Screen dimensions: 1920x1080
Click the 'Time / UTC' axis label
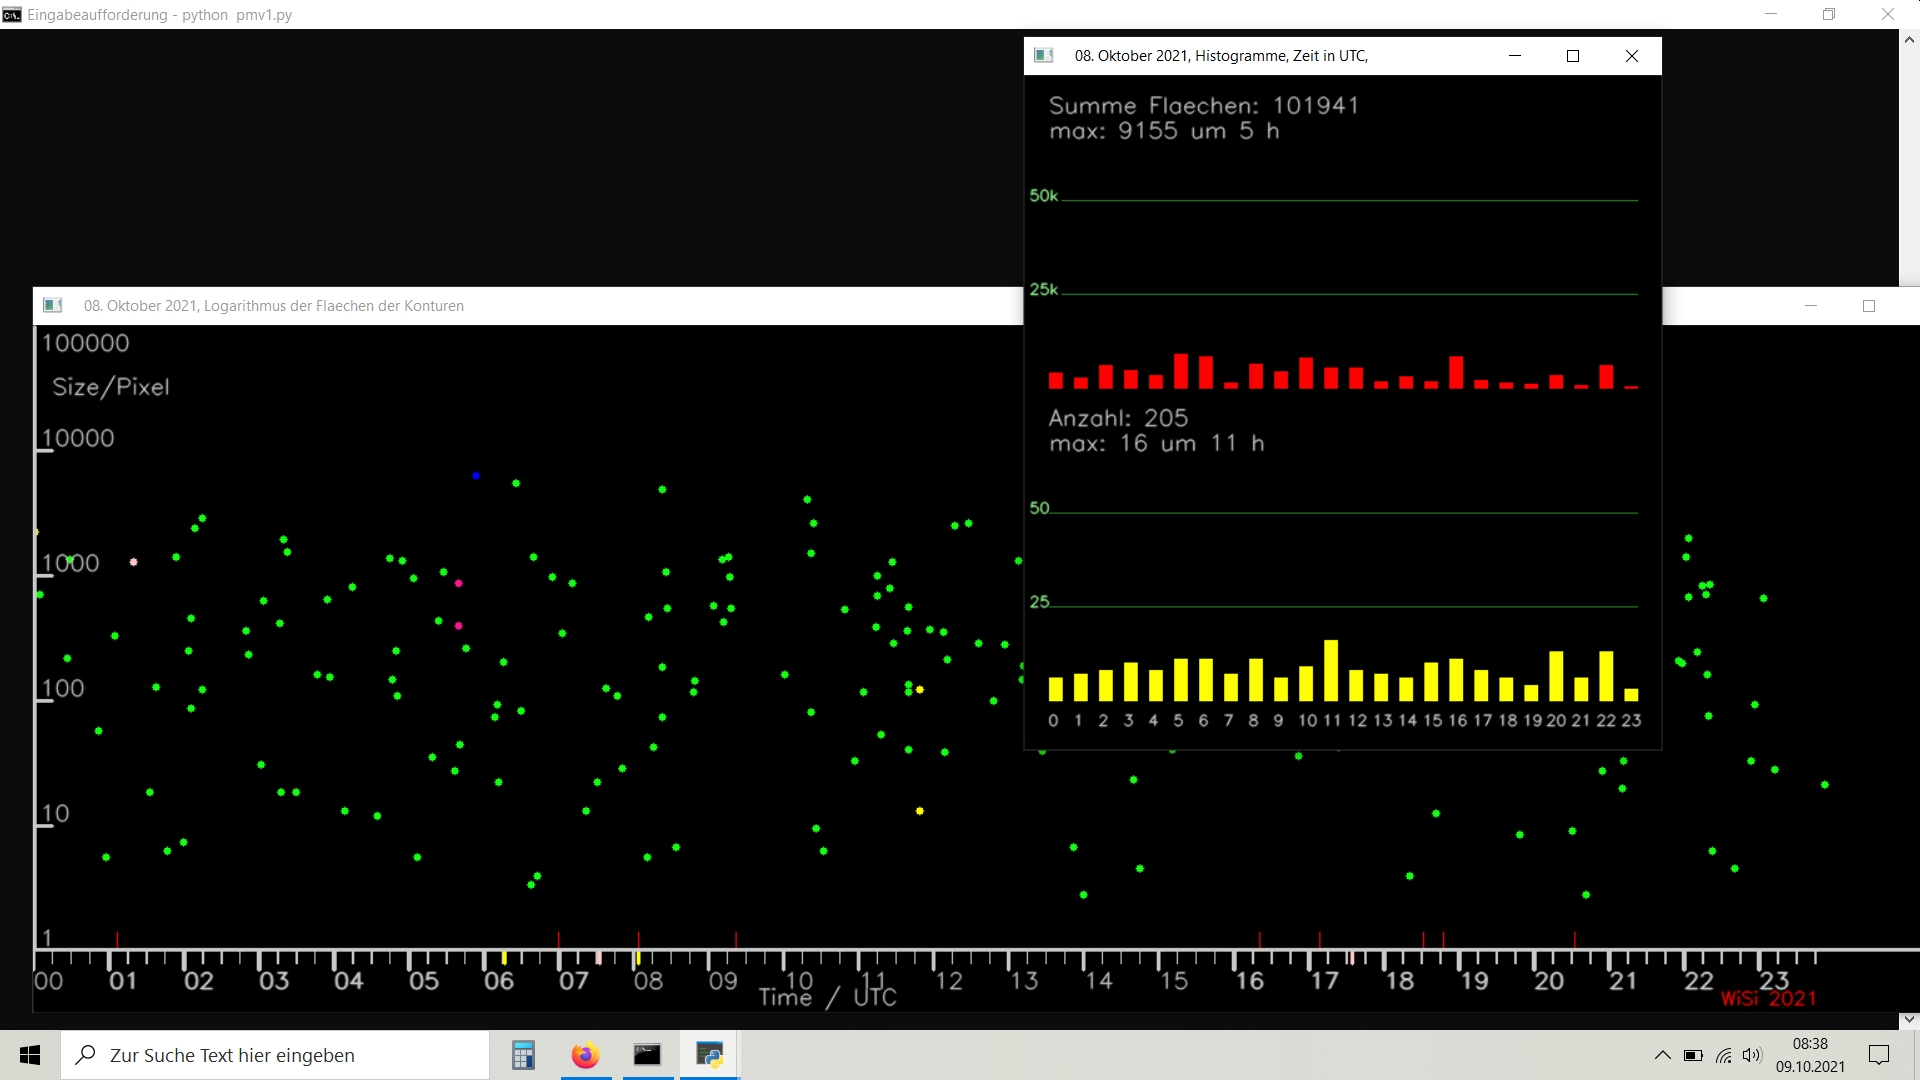pos(828,997)
